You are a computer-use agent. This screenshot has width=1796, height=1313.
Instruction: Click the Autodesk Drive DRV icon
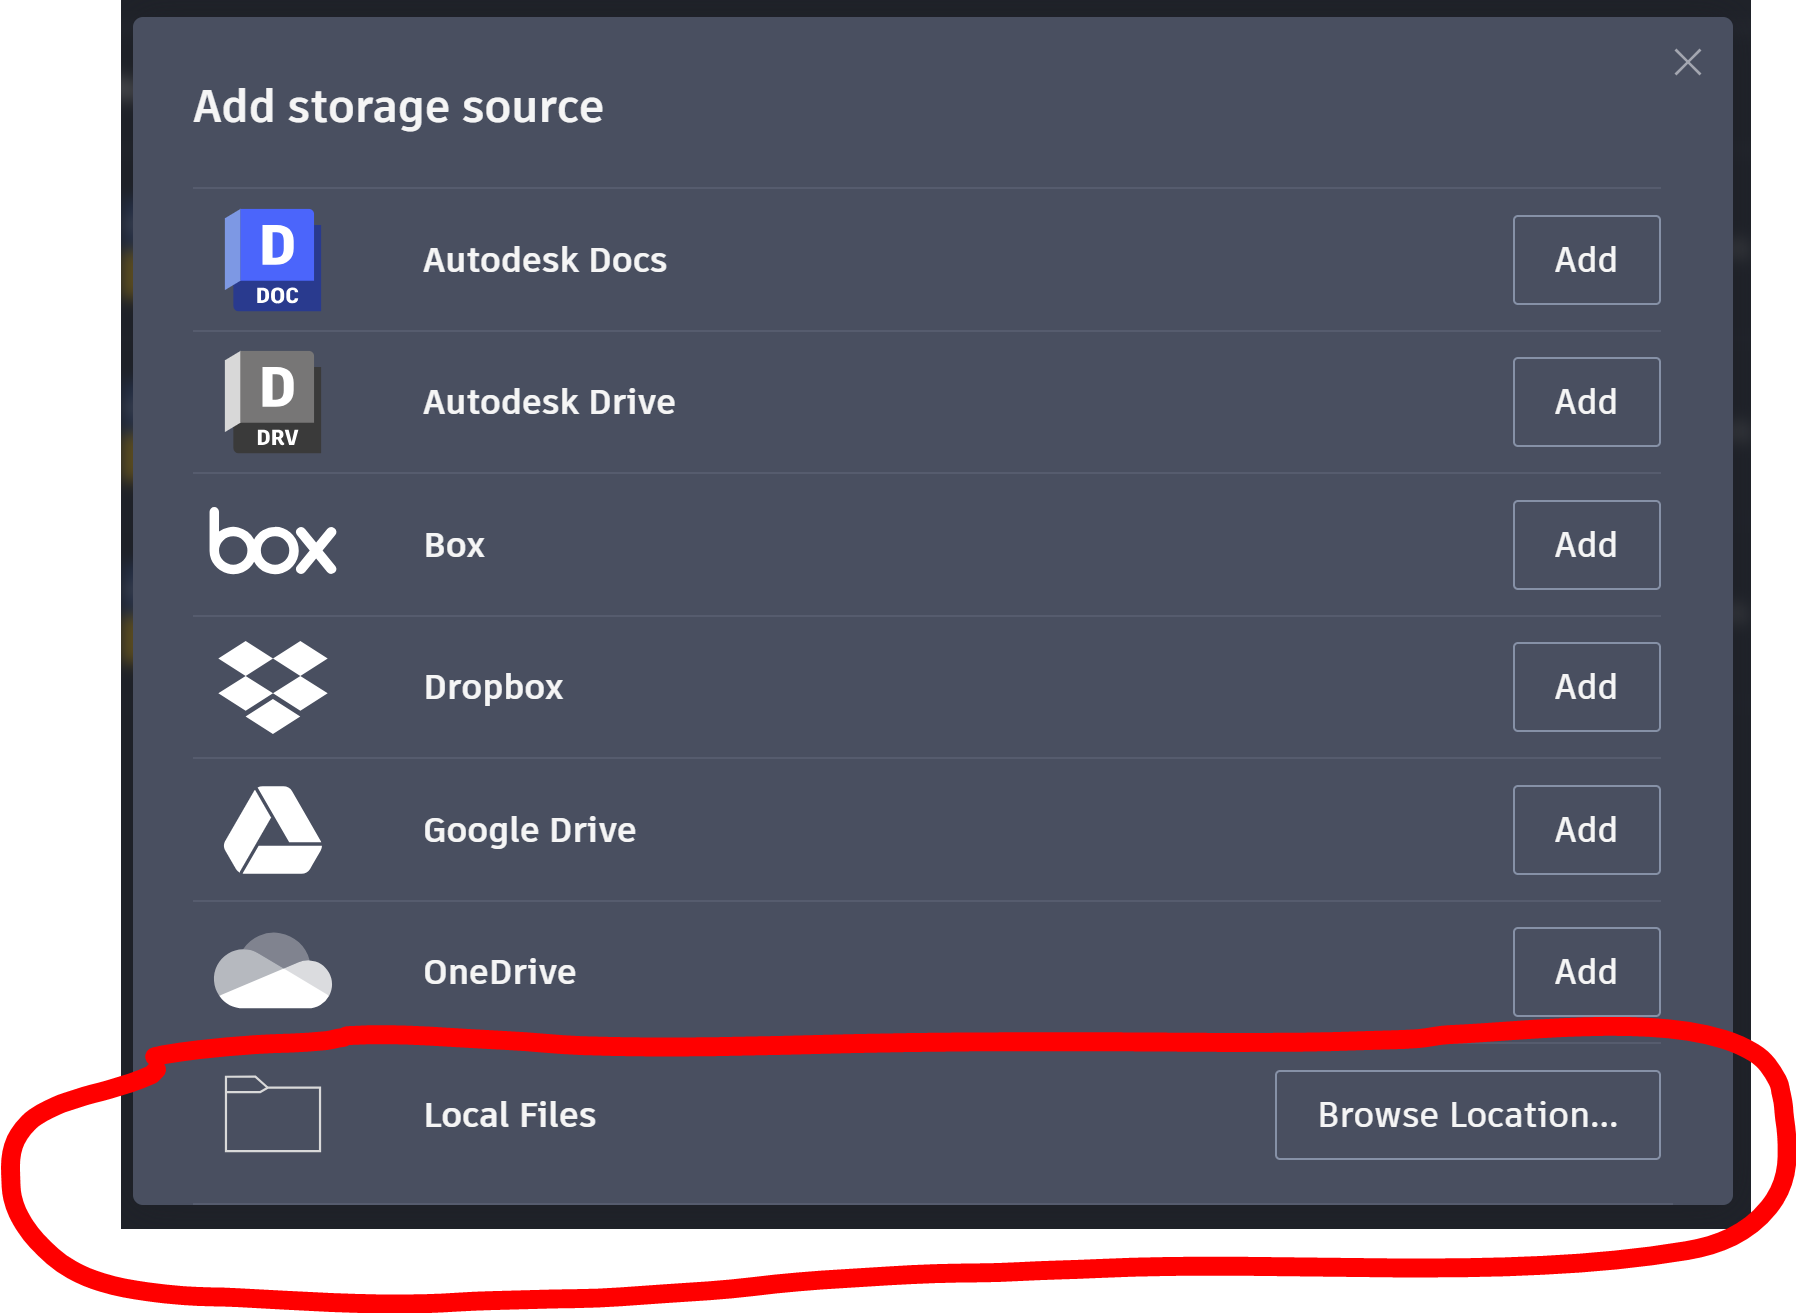(273, 402)
